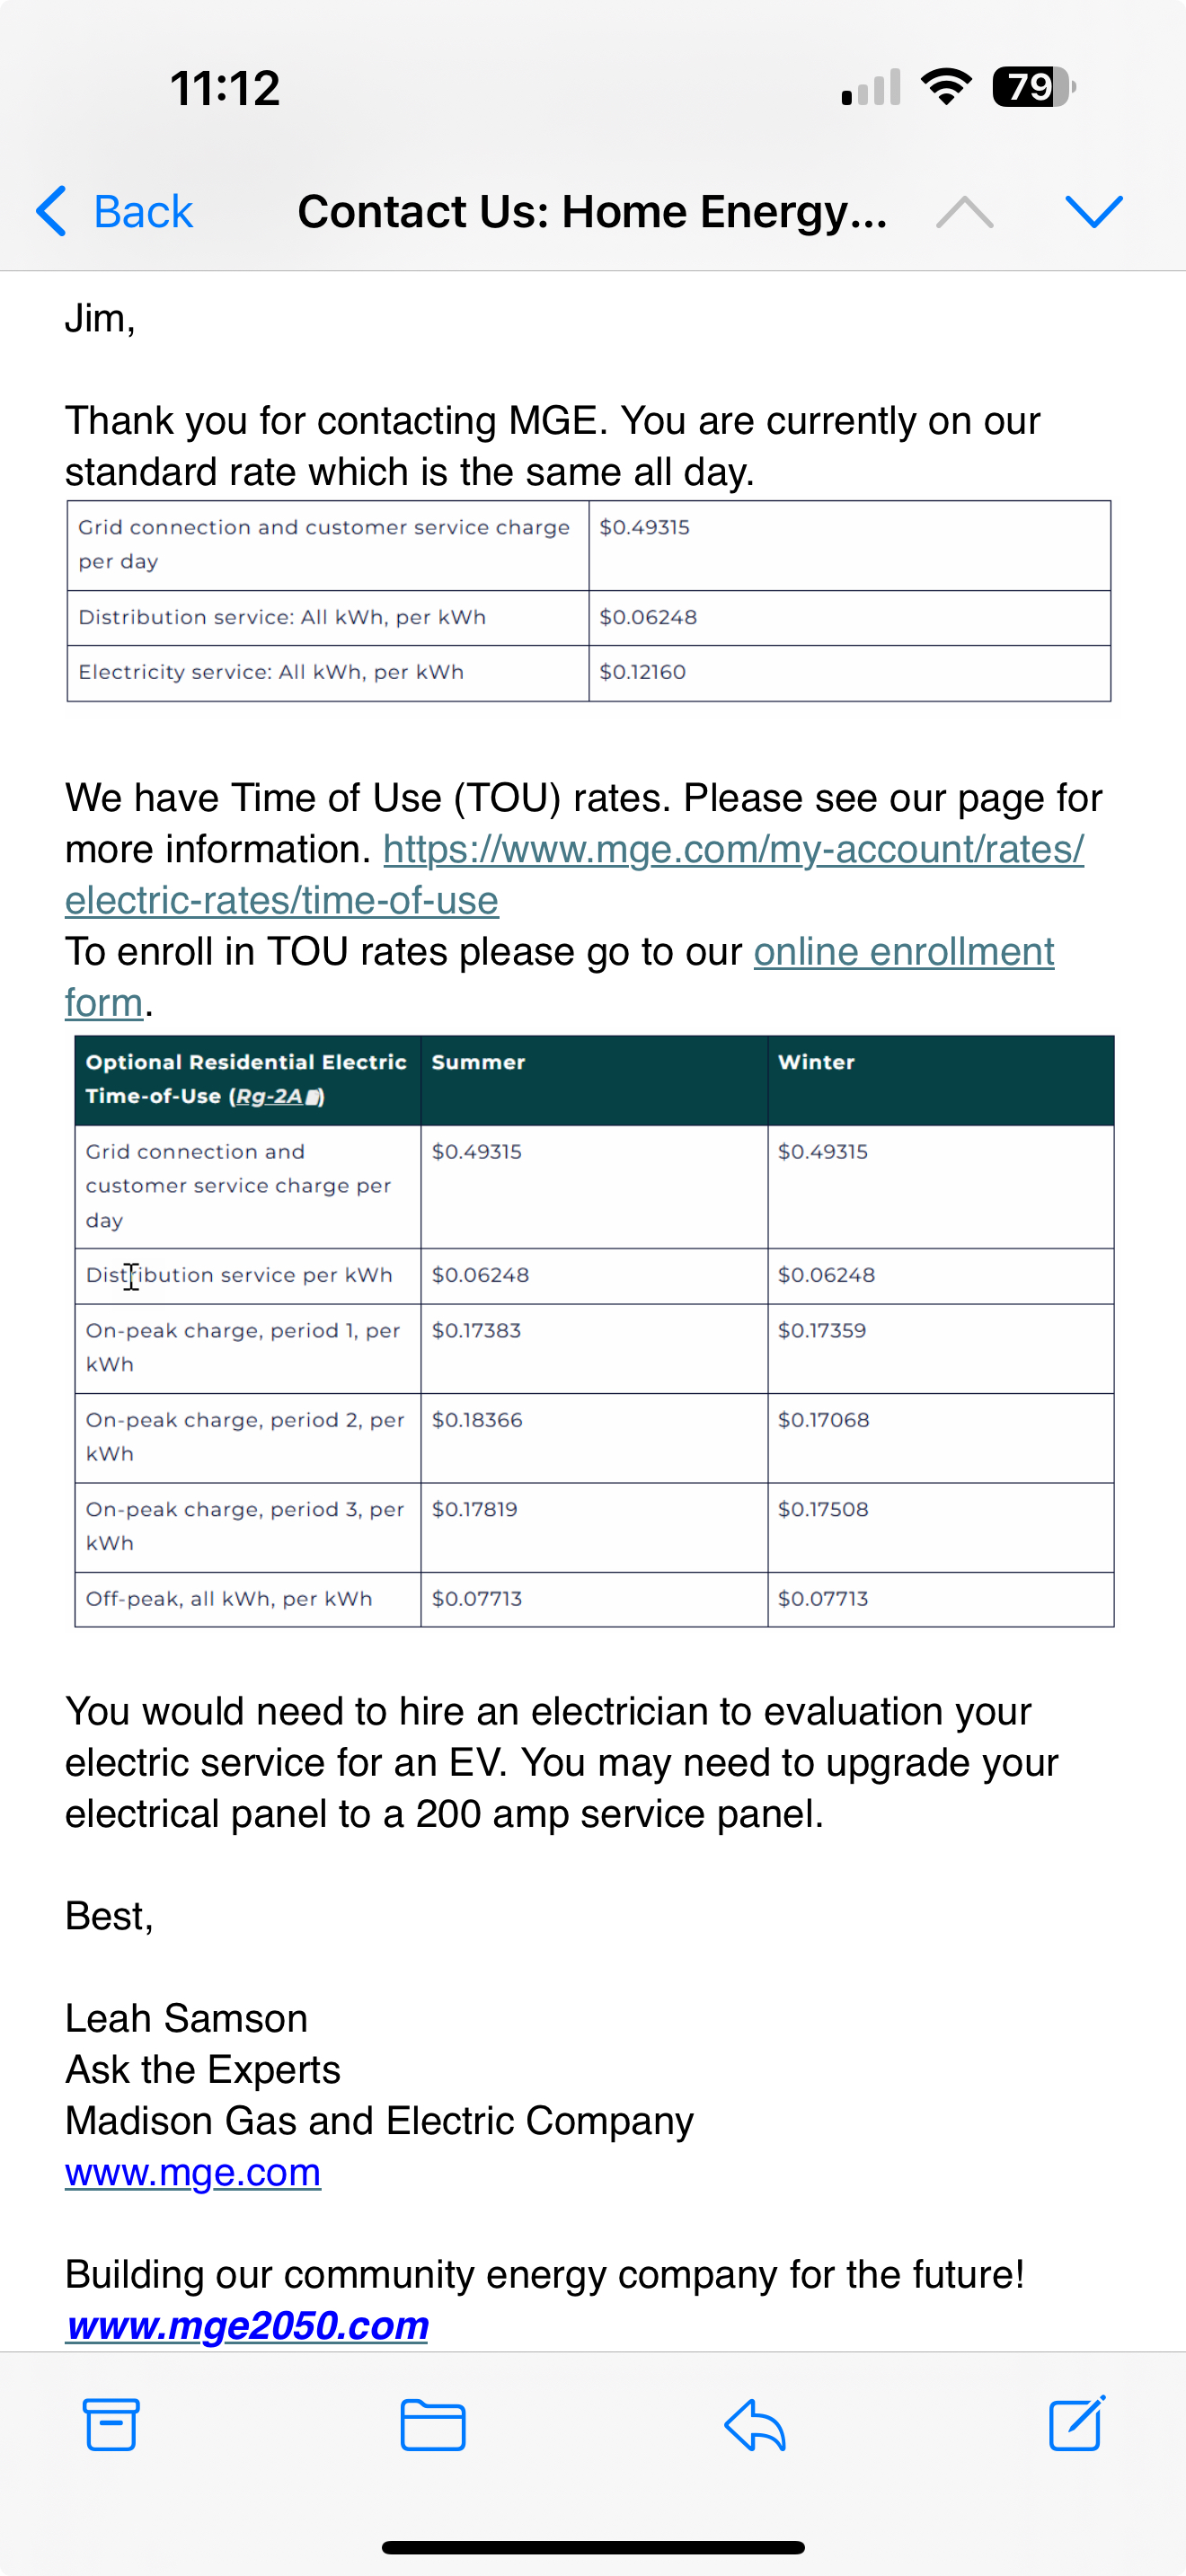Tap the standard electricity service rate $0.12160
1186x2576 pixels.
pos(642,672)
